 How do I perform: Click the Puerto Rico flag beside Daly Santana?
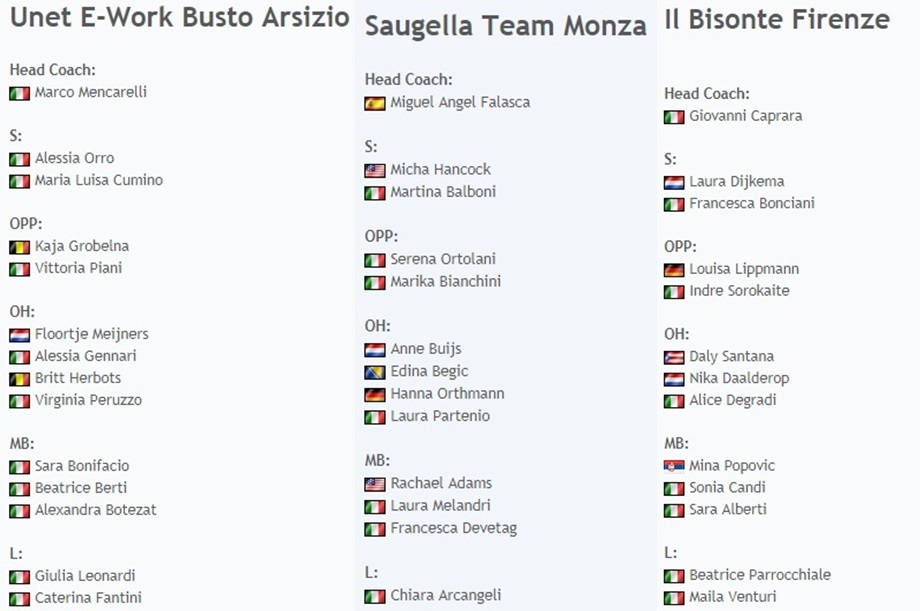pyautogui.click(x=674, y=357)
